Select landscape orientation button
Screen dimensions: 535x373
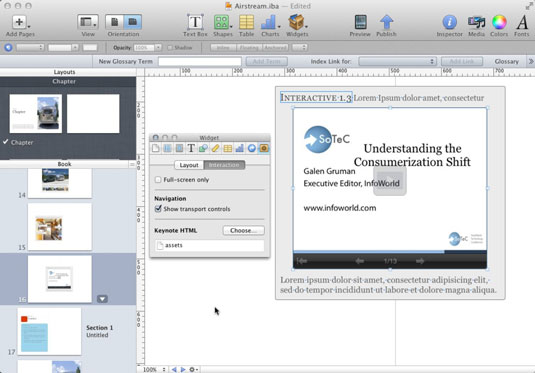pos(132,23)
